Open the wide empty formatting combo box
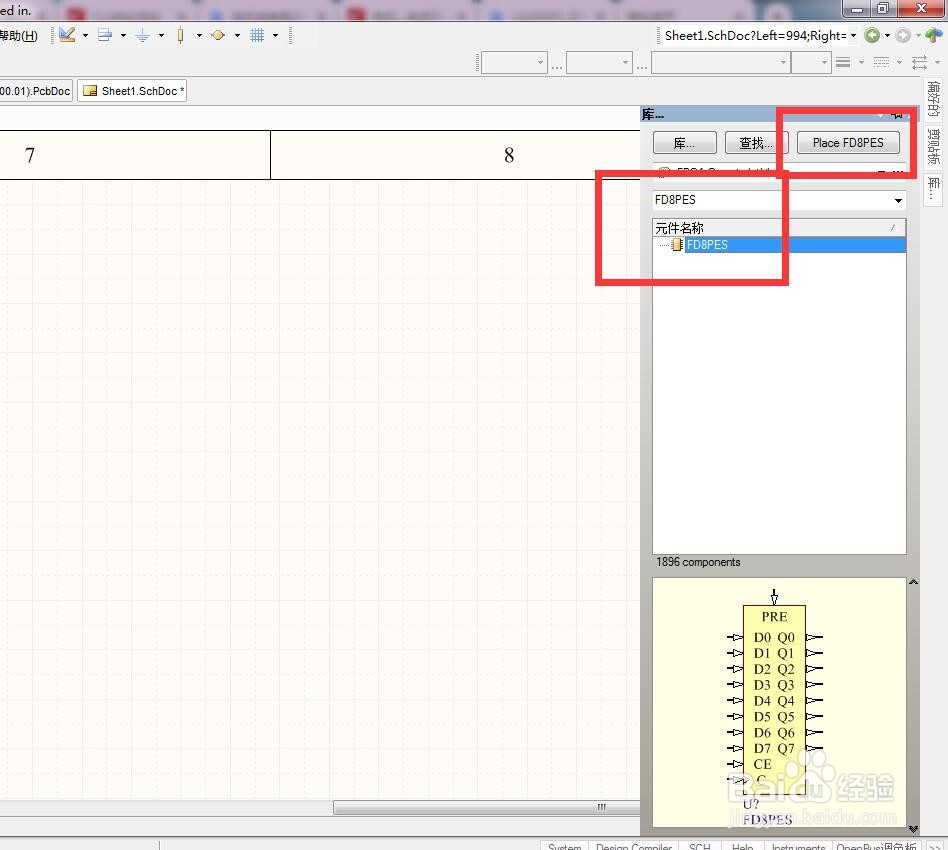 point(721,62)
